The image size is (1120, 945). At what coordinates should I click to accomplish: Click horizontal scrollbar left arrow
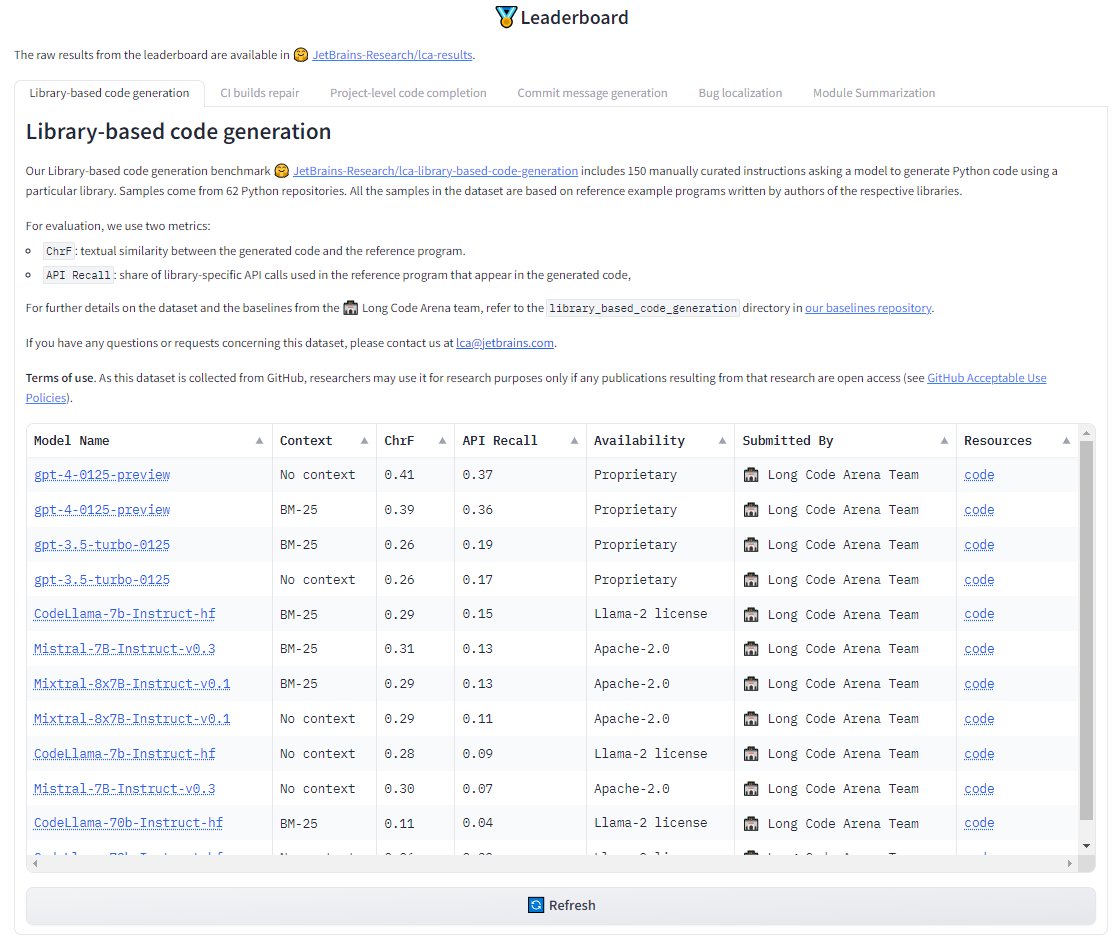pyautogui.click(x=35, y=864)
